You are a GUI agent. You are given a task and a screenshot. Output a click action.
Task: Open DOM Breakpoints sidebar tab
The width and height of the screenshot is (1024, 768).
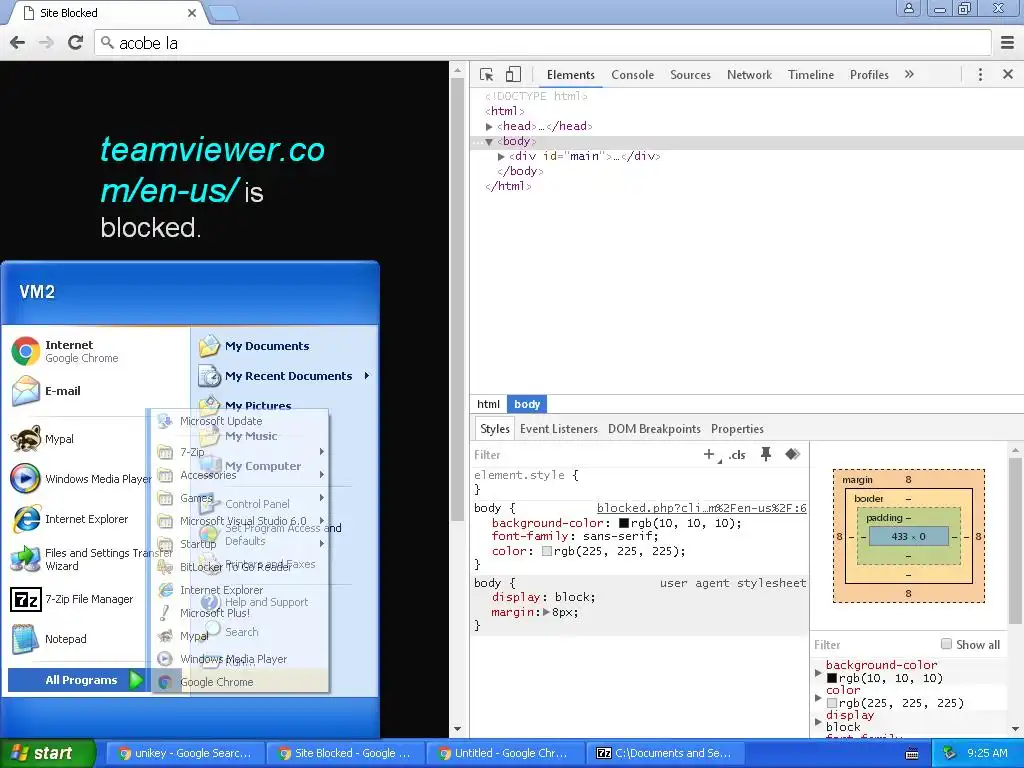(654, 429)
